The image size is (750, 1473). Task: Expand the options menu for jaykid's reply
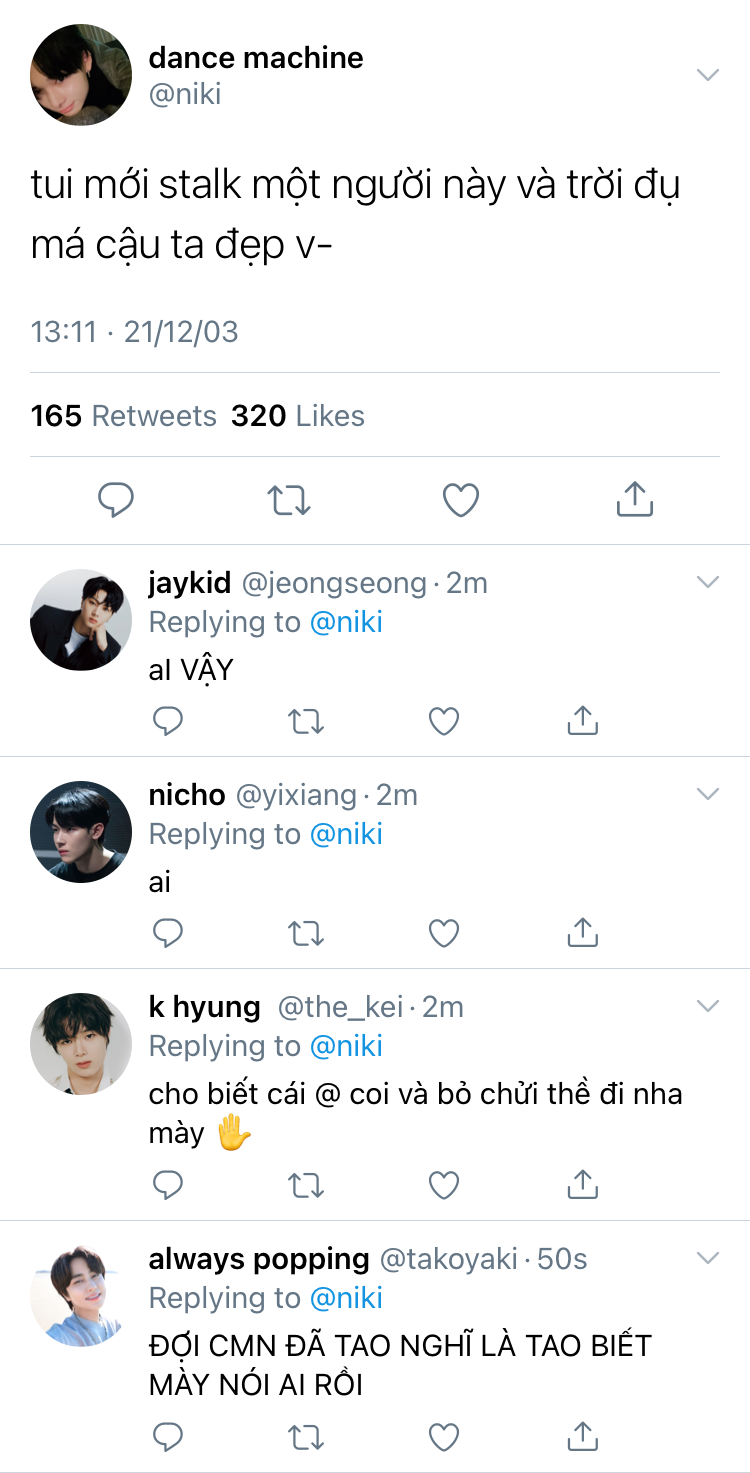[708, 582]
